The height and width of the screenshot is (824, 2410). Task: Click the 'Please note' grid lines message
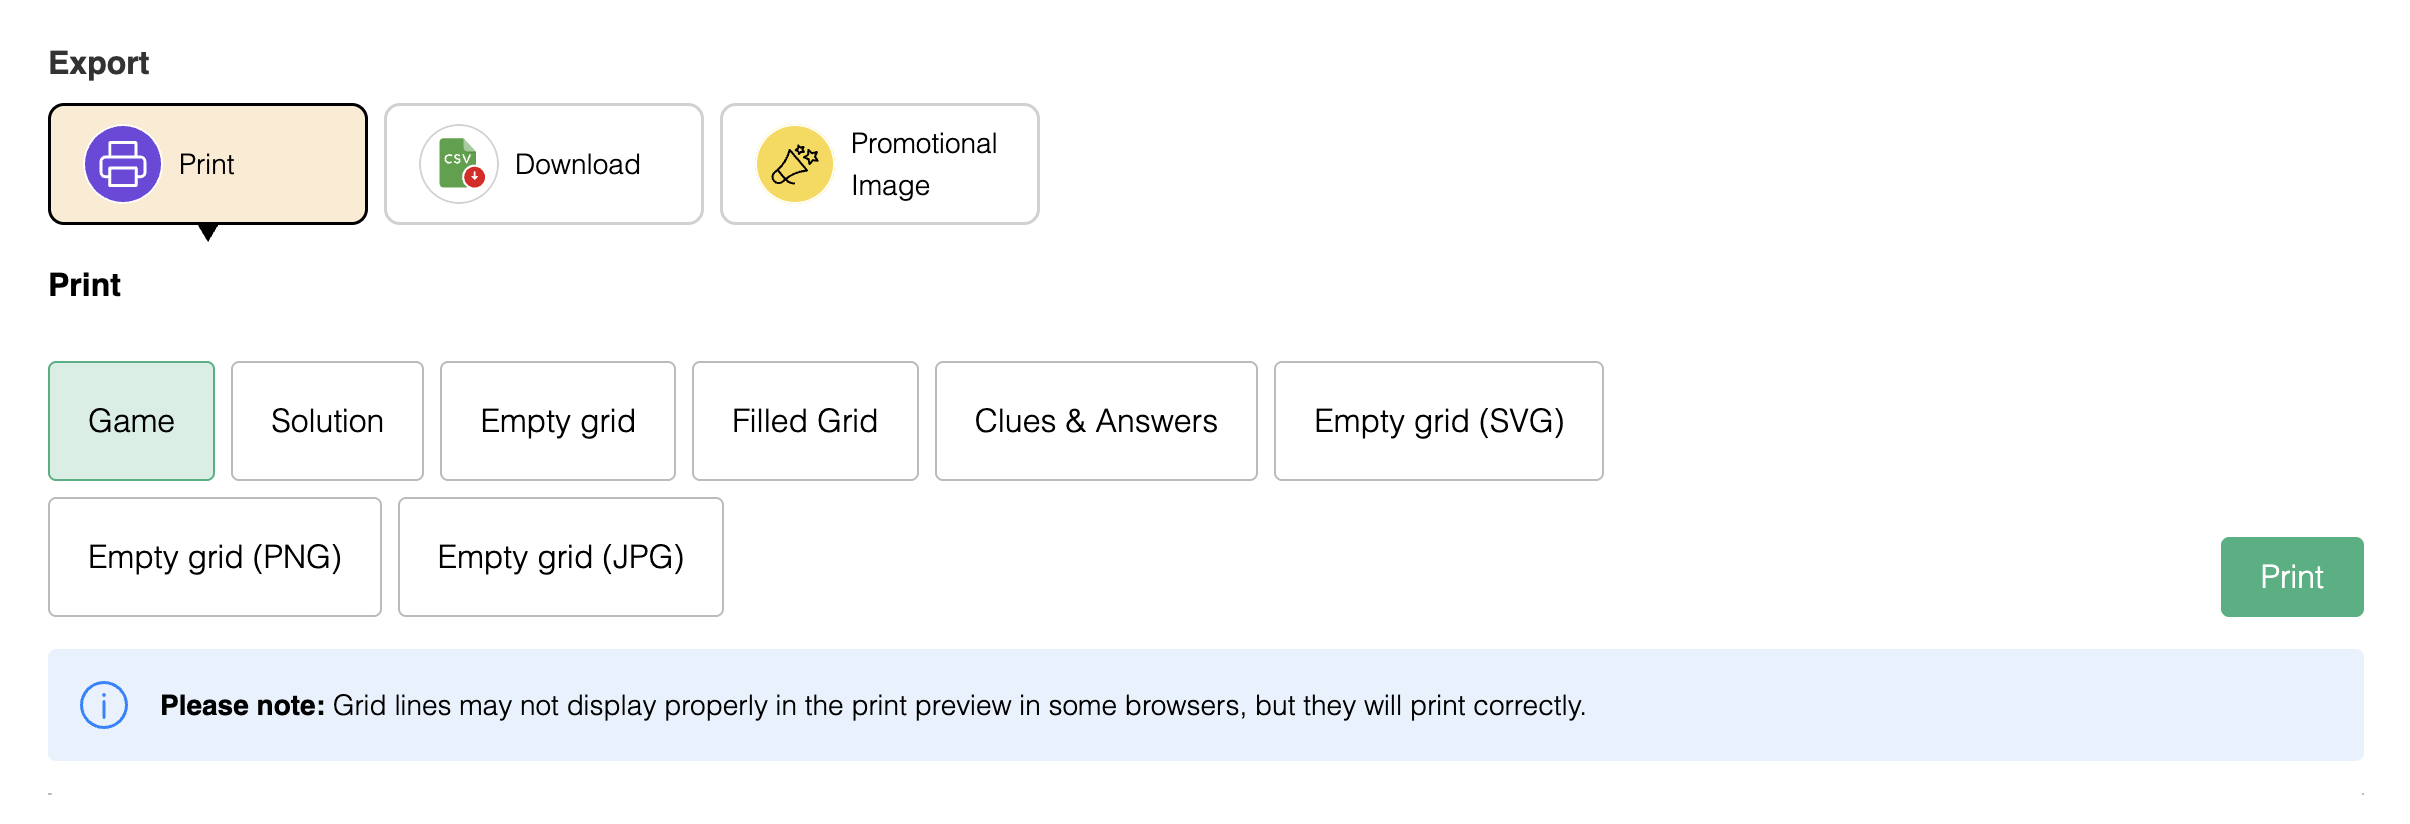[x=873, y=705]
